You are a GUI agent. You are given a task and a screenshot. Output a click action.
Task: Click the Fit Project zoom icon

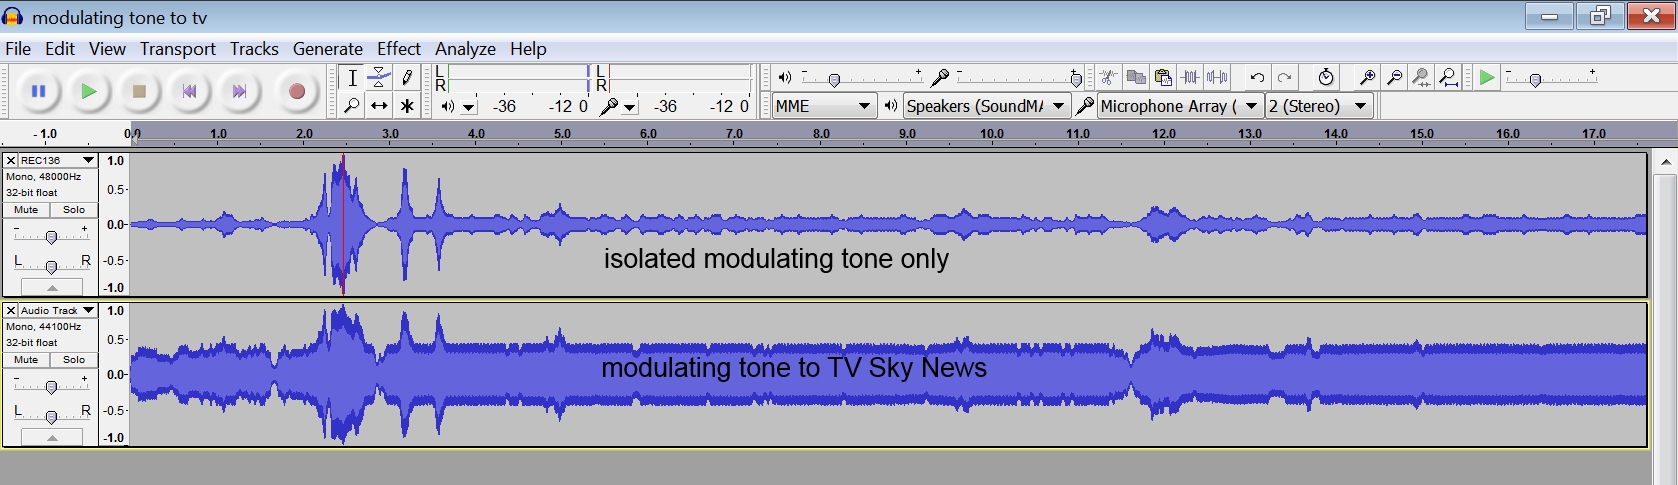click(x=1448, y=77)
